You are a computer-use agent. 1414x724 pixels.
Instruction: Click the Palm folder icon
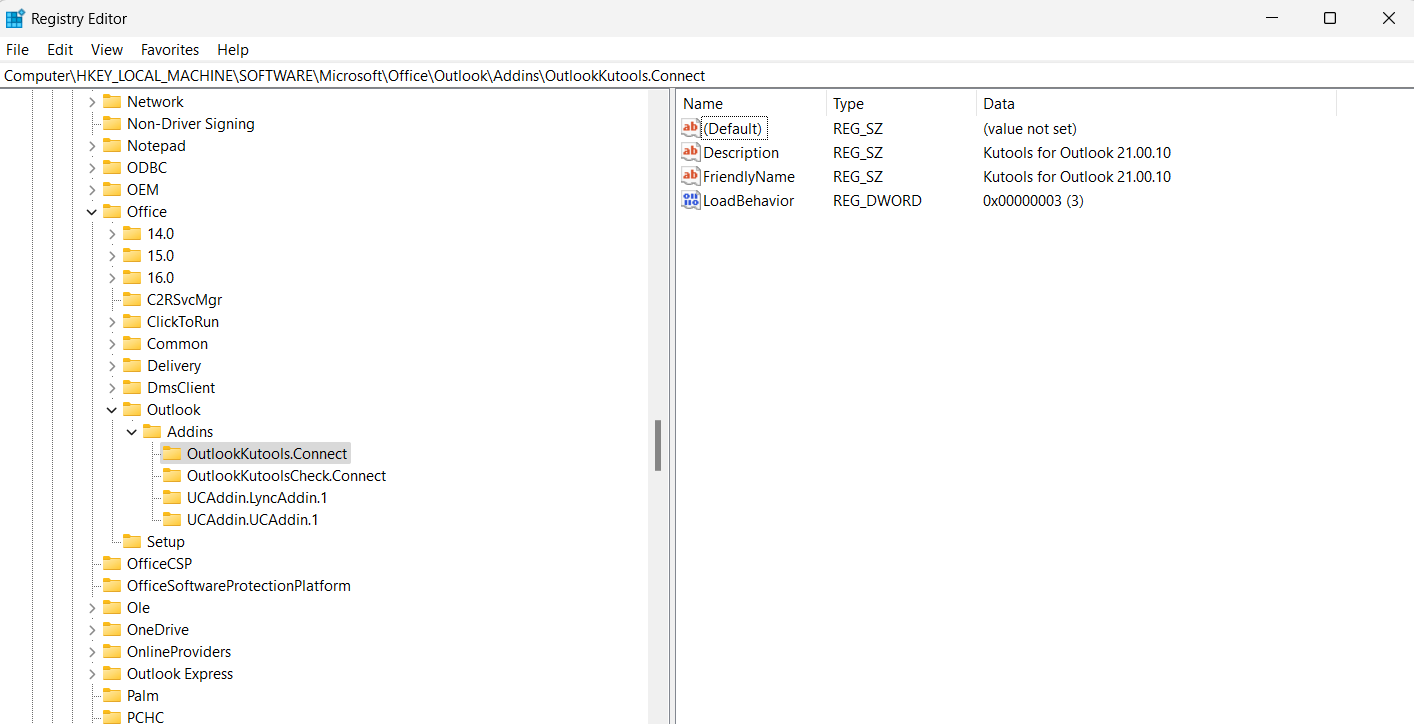click(112, 695)
